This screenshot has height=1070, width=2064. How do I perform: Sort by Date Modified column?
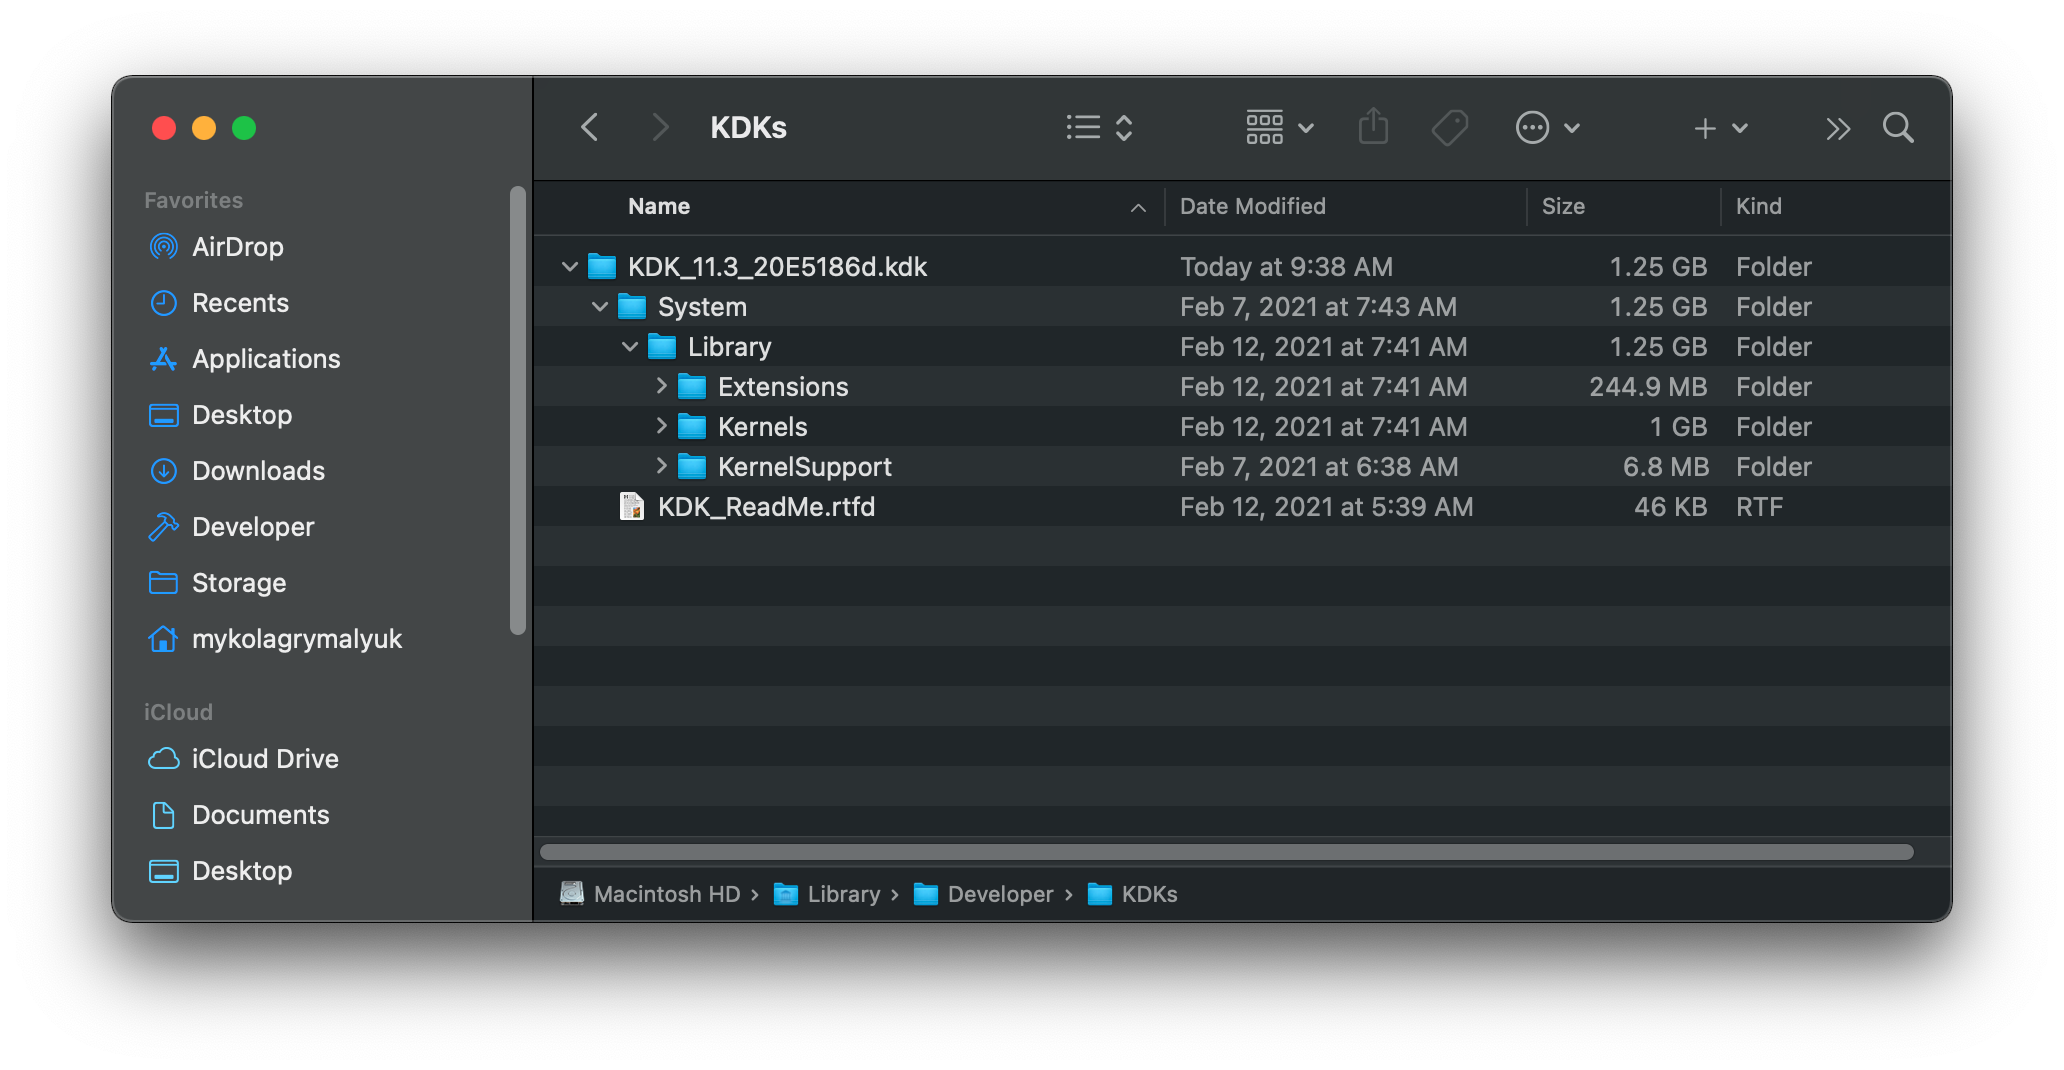[1252, 207]
